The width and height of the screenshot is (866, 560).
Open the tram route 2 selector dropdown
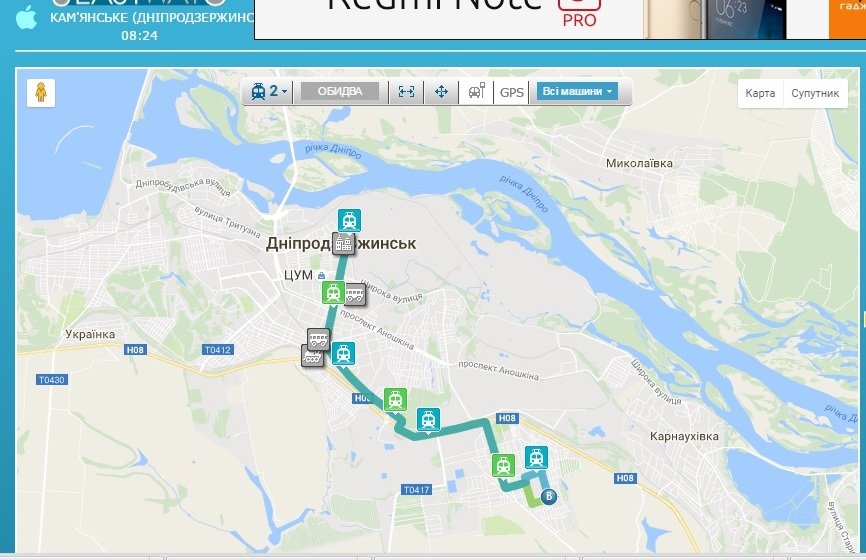click(x=269, y=92)
